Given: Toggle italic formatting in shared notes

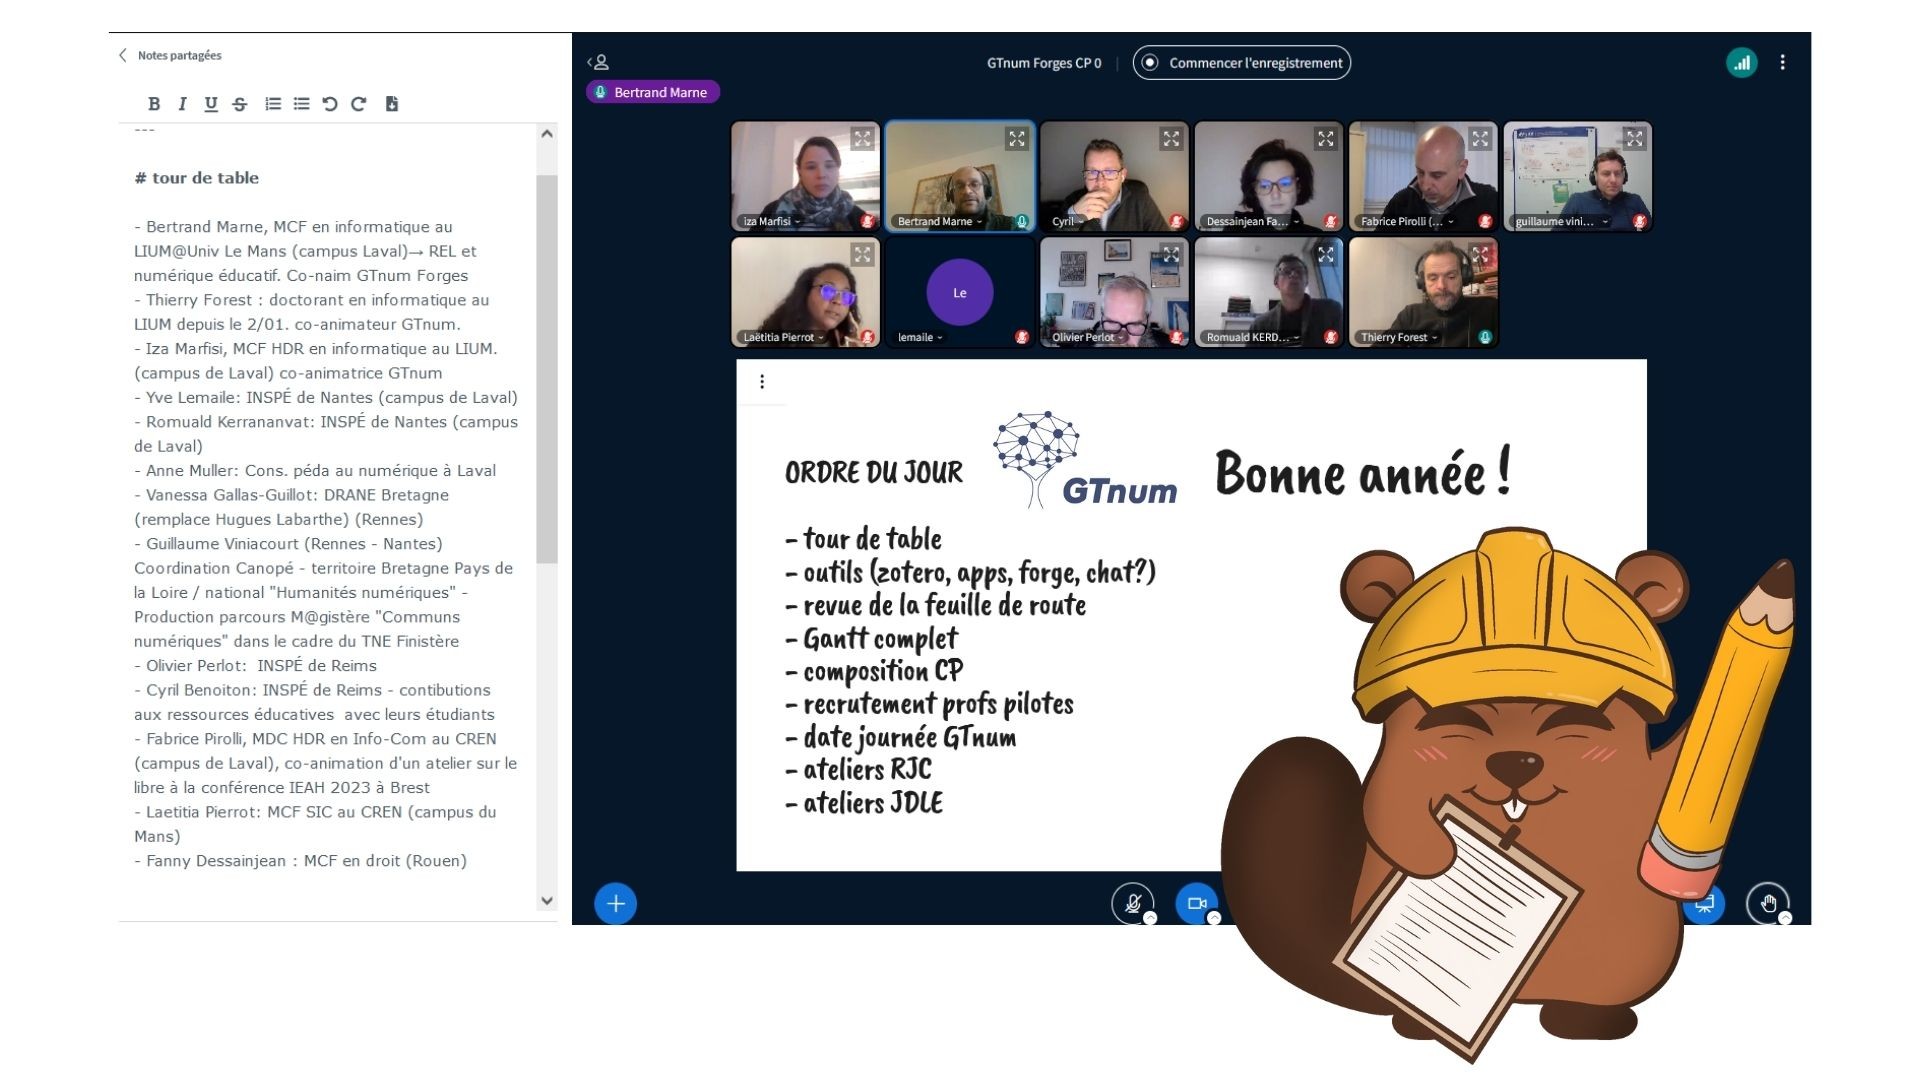Looking at the screenshot, I should (182, 104).
